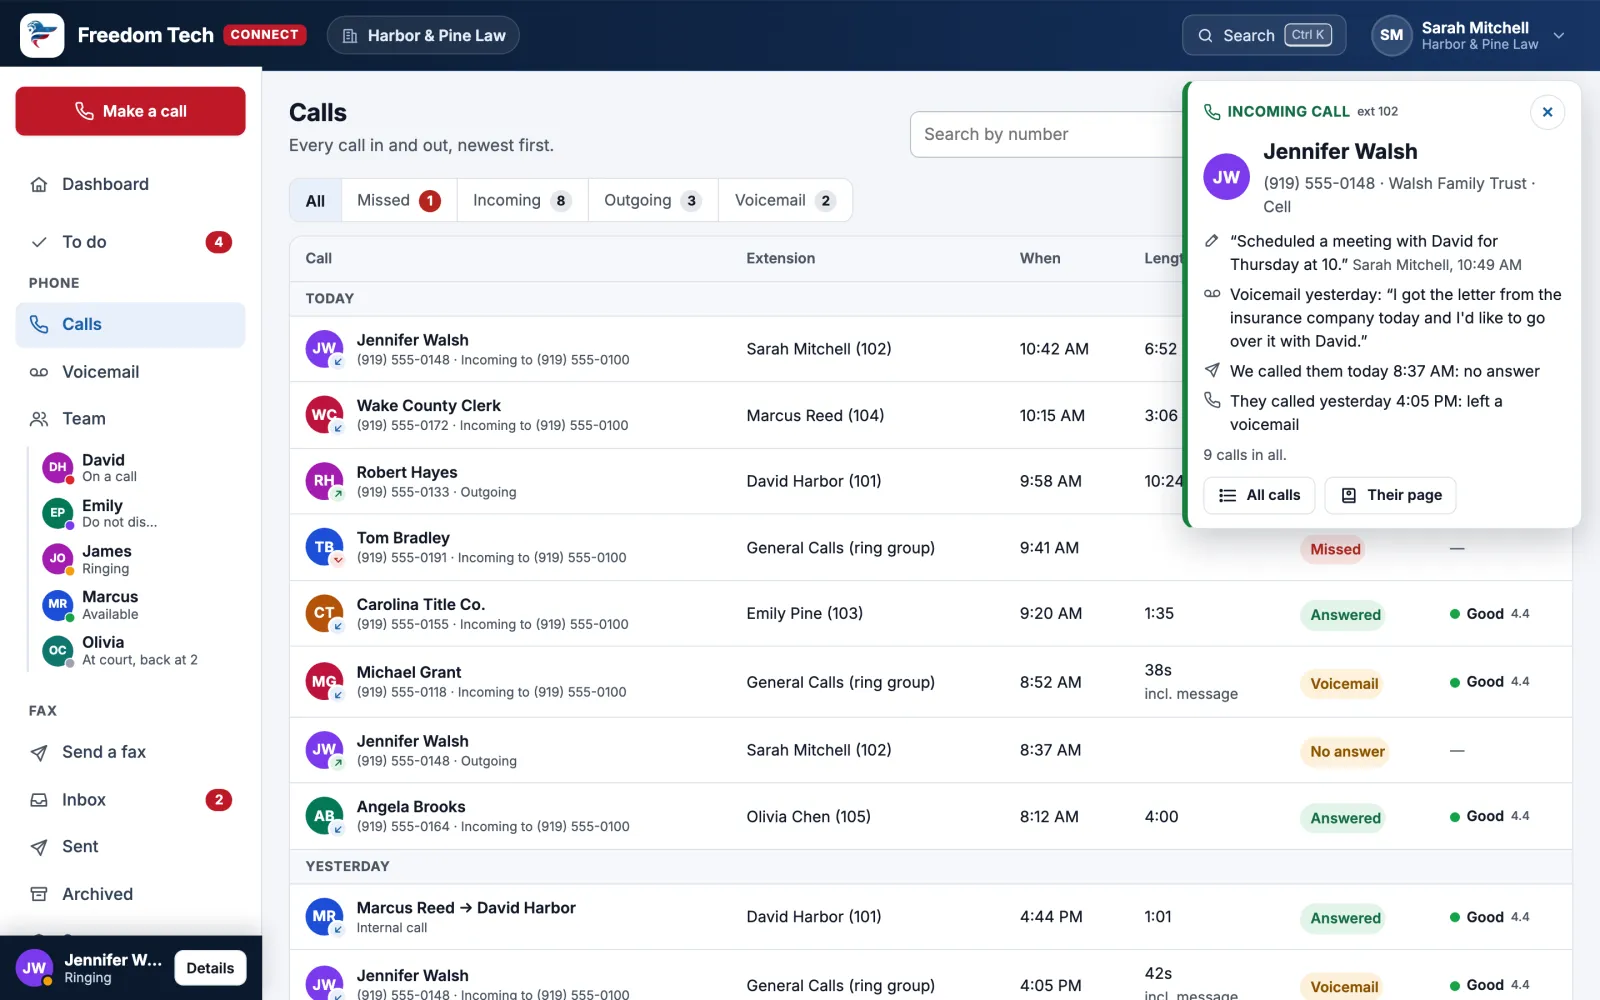Switch to the Missed tab

point(399,201)
